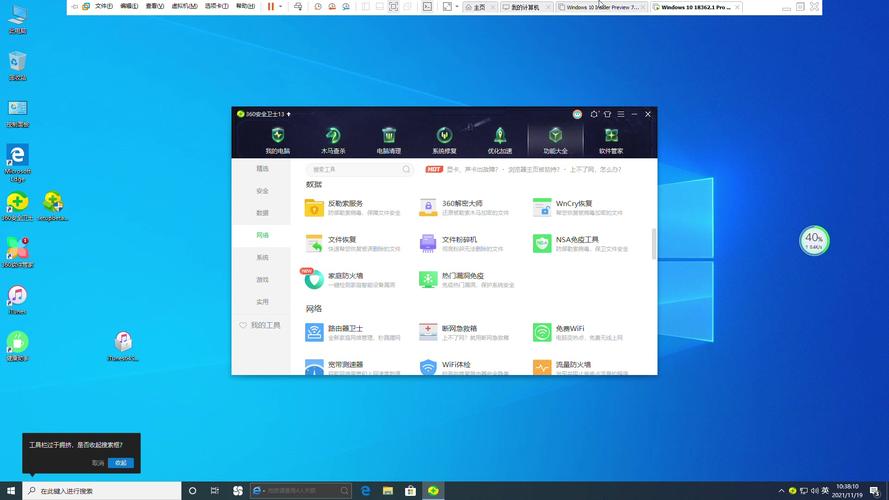Viewport: 889px width, 500px height.
Task: Launch 热门漏洞免疫 vulnerability immunity tool
Action: coord(466,279)
